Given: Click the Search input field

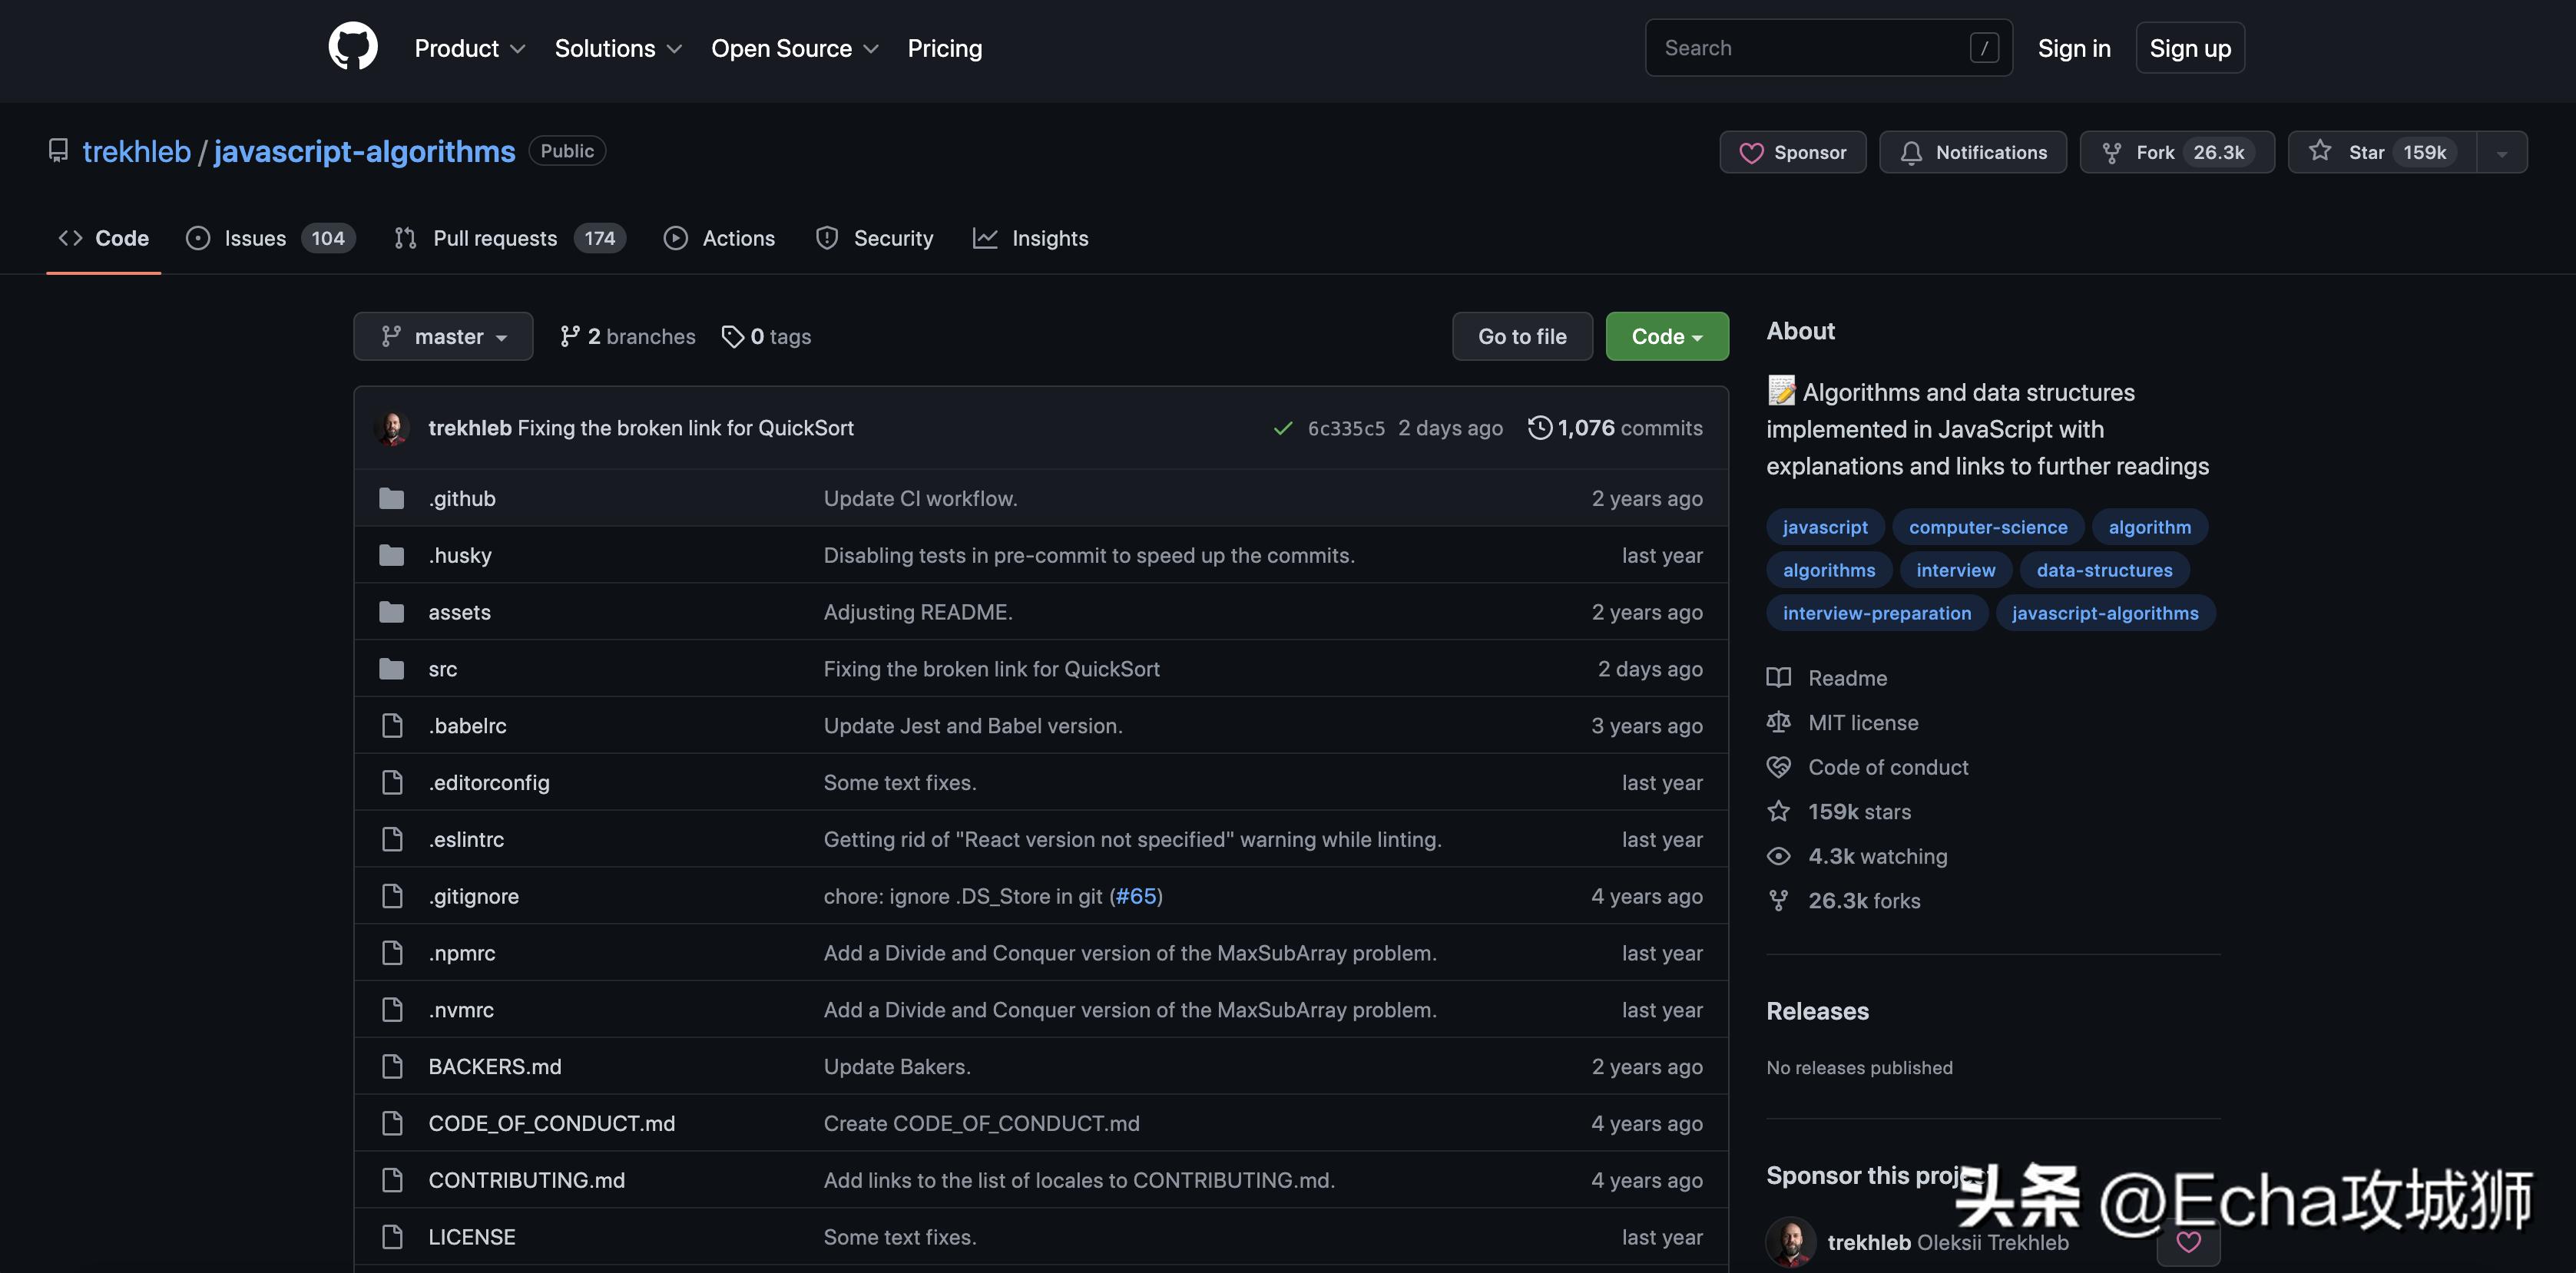Looking at the screenshot, I should (1810, 48).
